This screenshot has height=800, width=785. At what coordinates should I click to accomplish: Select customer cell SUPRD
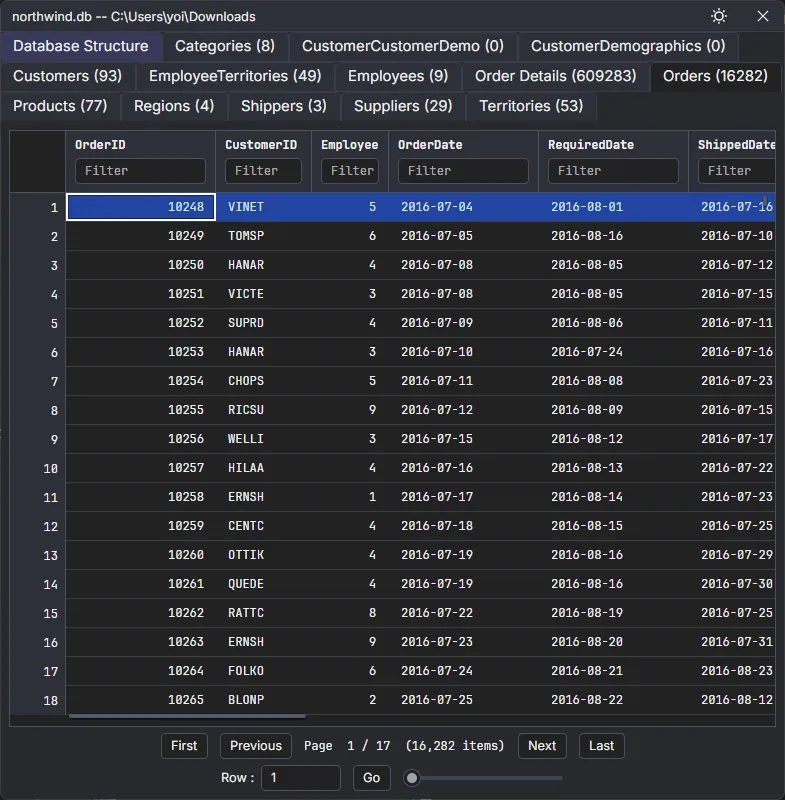tap(263, 323)
